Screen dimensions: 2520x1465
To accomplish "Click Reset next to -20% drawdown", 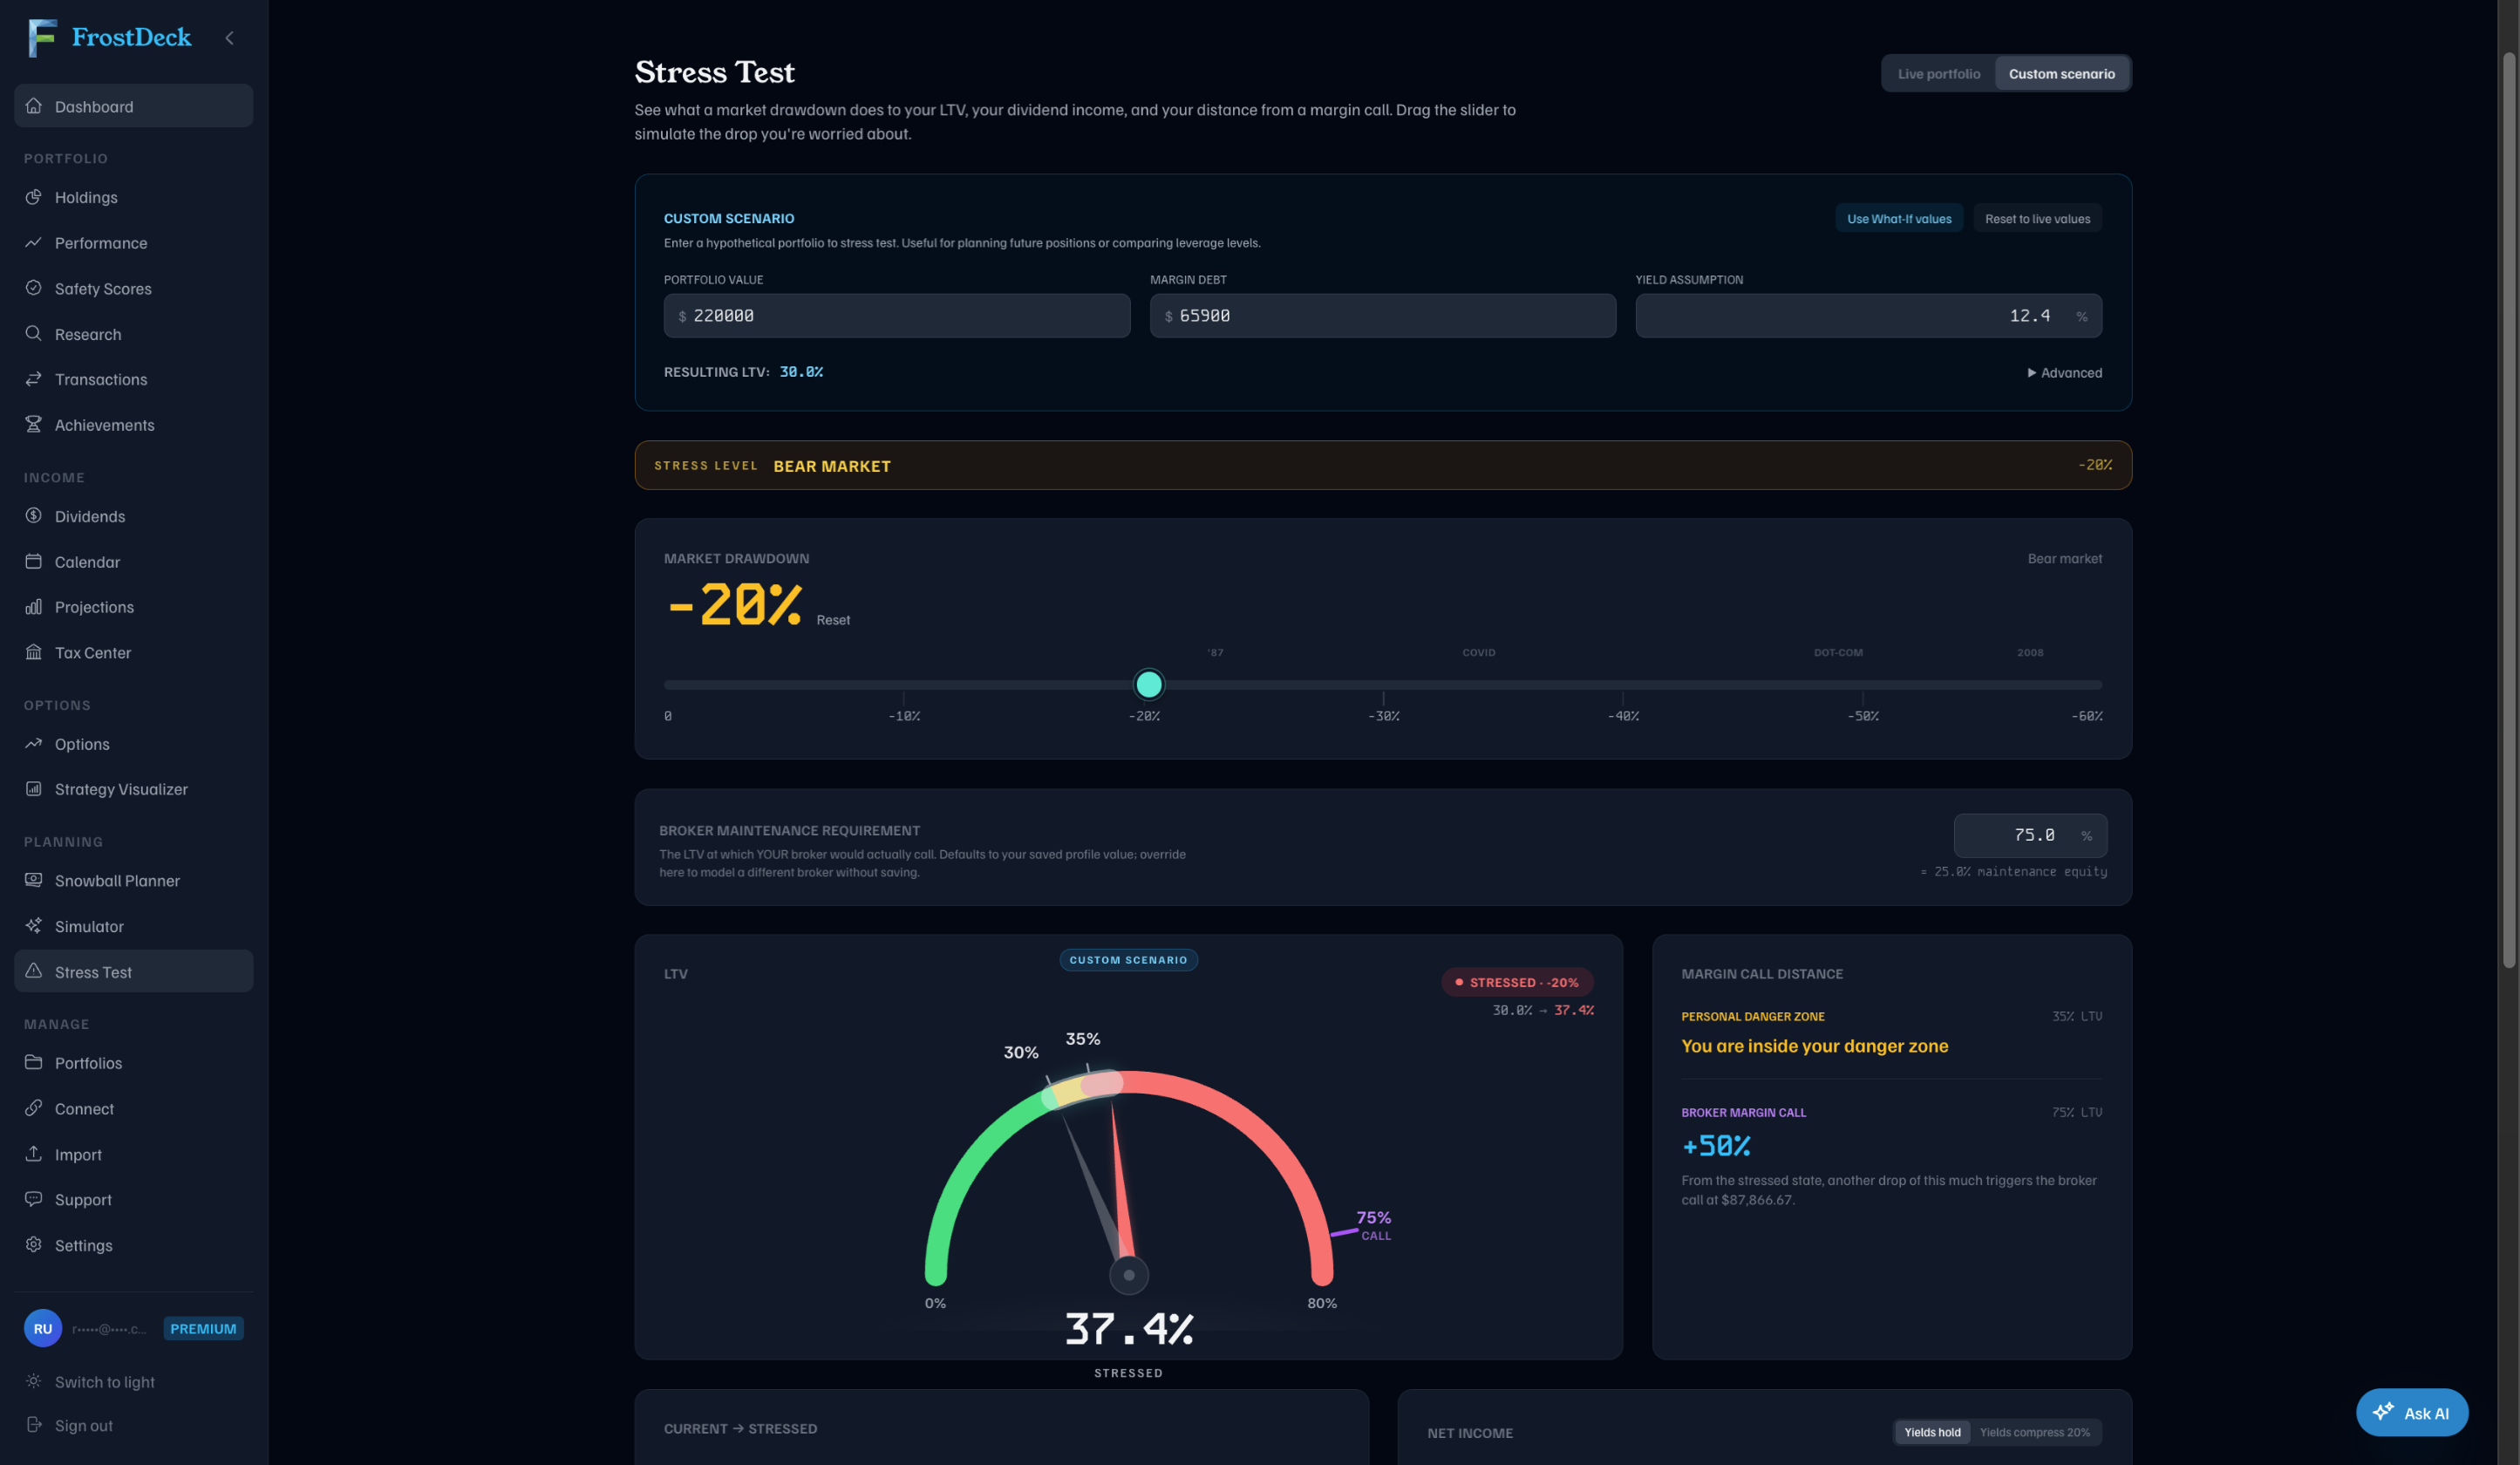I will click(x=833, y=620).
